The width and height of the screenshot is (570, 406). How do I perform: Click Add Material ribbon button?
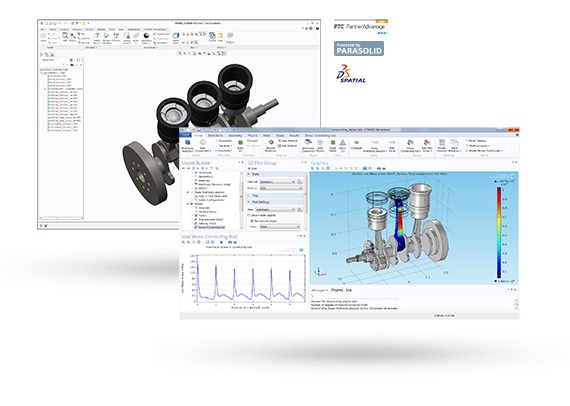point(288,146)
